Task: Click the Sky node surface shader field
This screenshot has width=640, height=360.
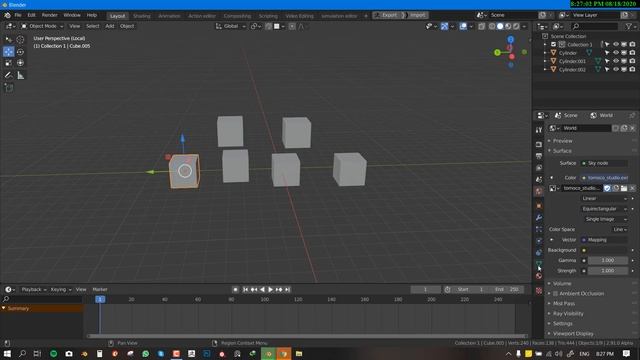Action: (604, 163)
